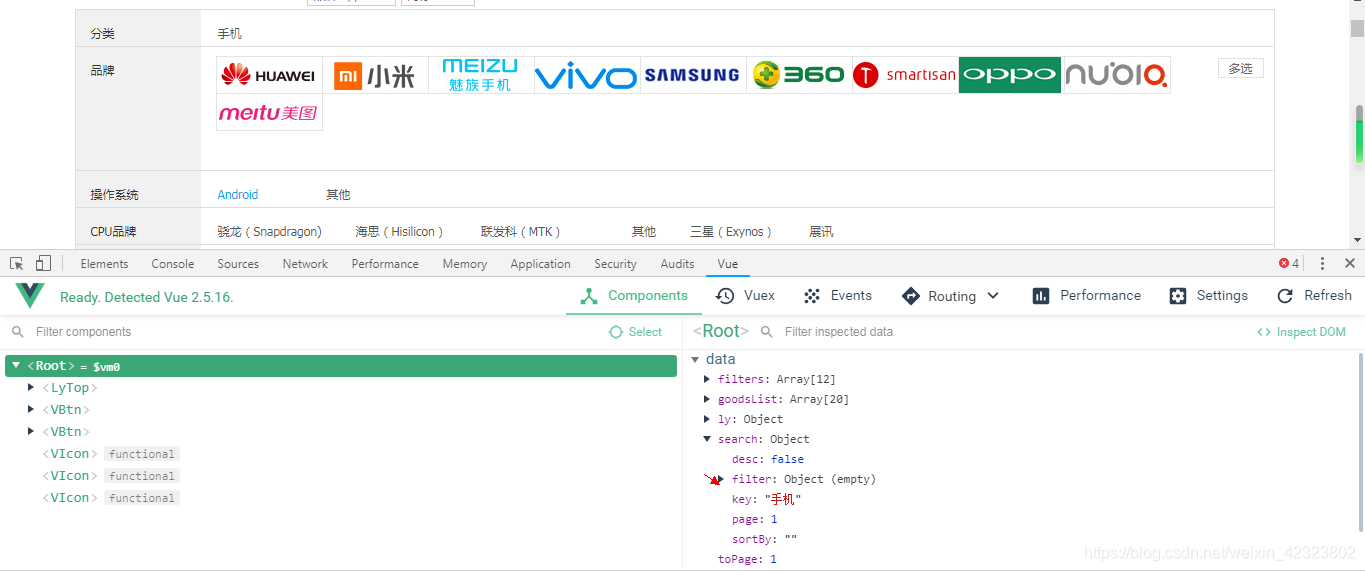The image size is (1365, 571).
Task: Open Vue devtools Settings
Action: point(1208,296)
